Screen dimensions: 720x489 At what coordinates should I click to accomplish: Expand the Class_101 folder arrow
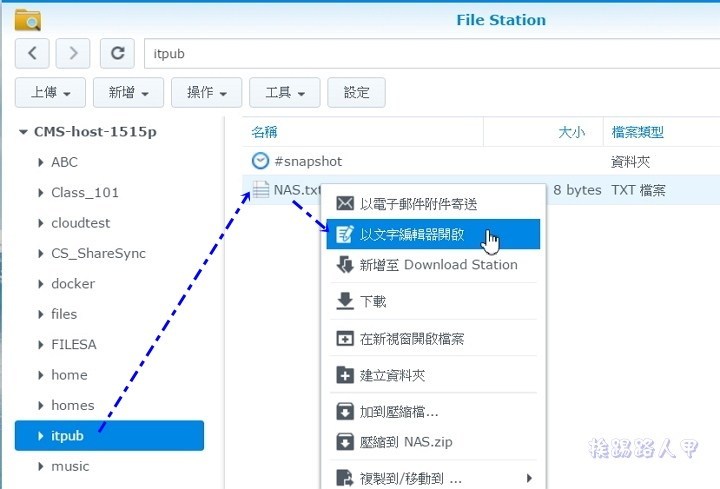pos(41,193)
